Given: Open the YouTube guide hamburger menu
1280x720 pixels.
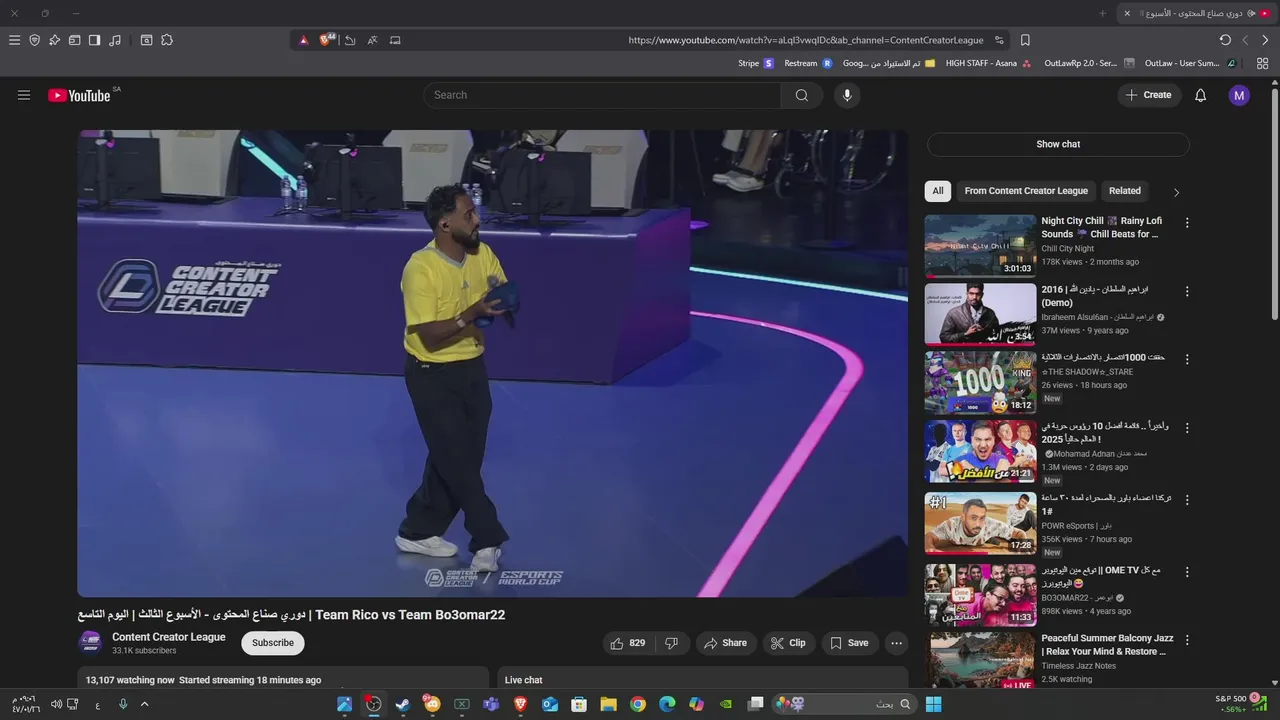Looking at the screenshot, I should click(x=24, y=95).
